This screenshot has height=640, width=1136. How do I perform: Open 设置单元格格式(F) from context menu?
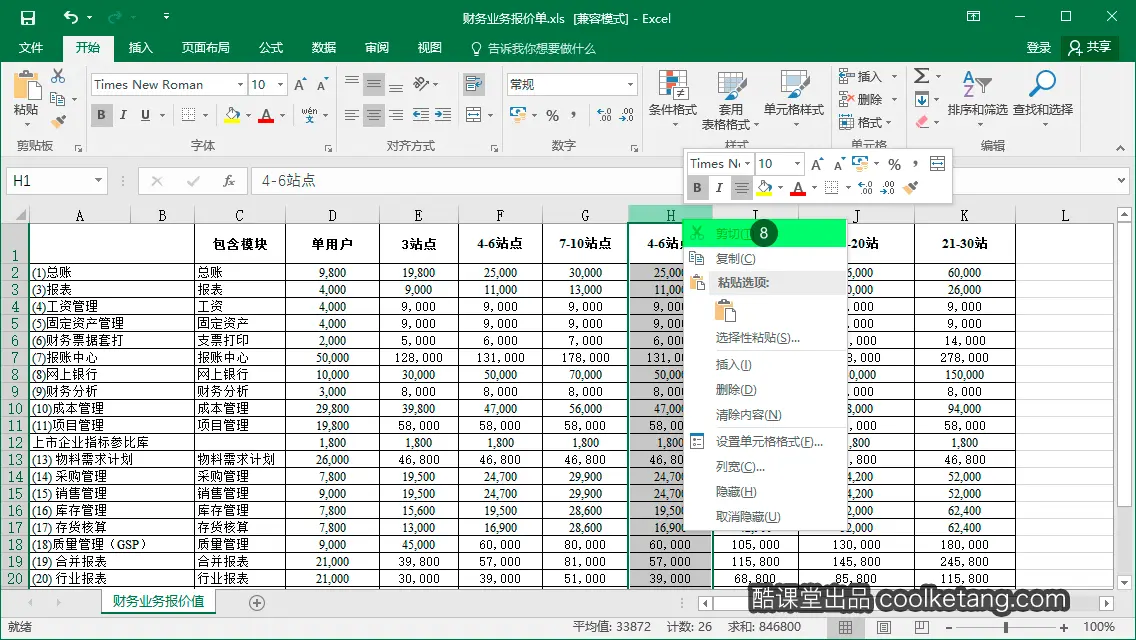tap(765, 441)
